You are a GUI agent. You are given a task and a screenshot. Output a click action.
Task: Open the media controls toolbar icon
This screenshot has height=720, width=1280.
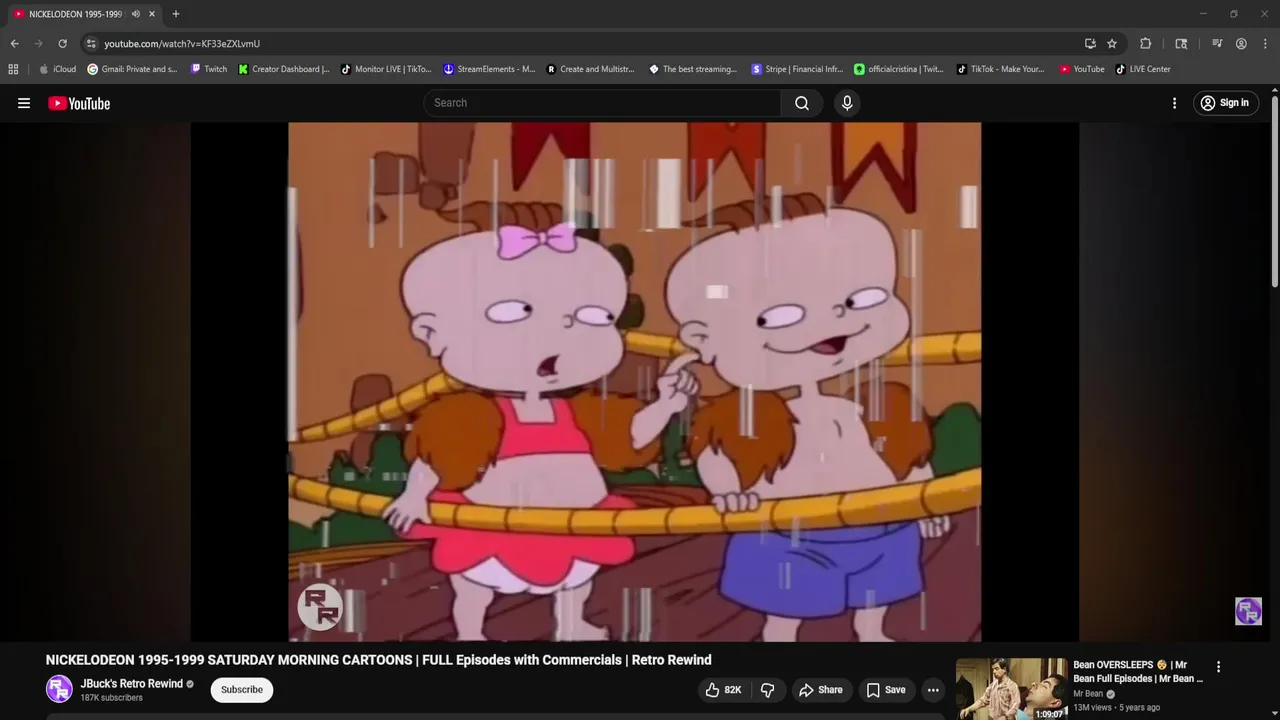click(x=1217, y=44)
